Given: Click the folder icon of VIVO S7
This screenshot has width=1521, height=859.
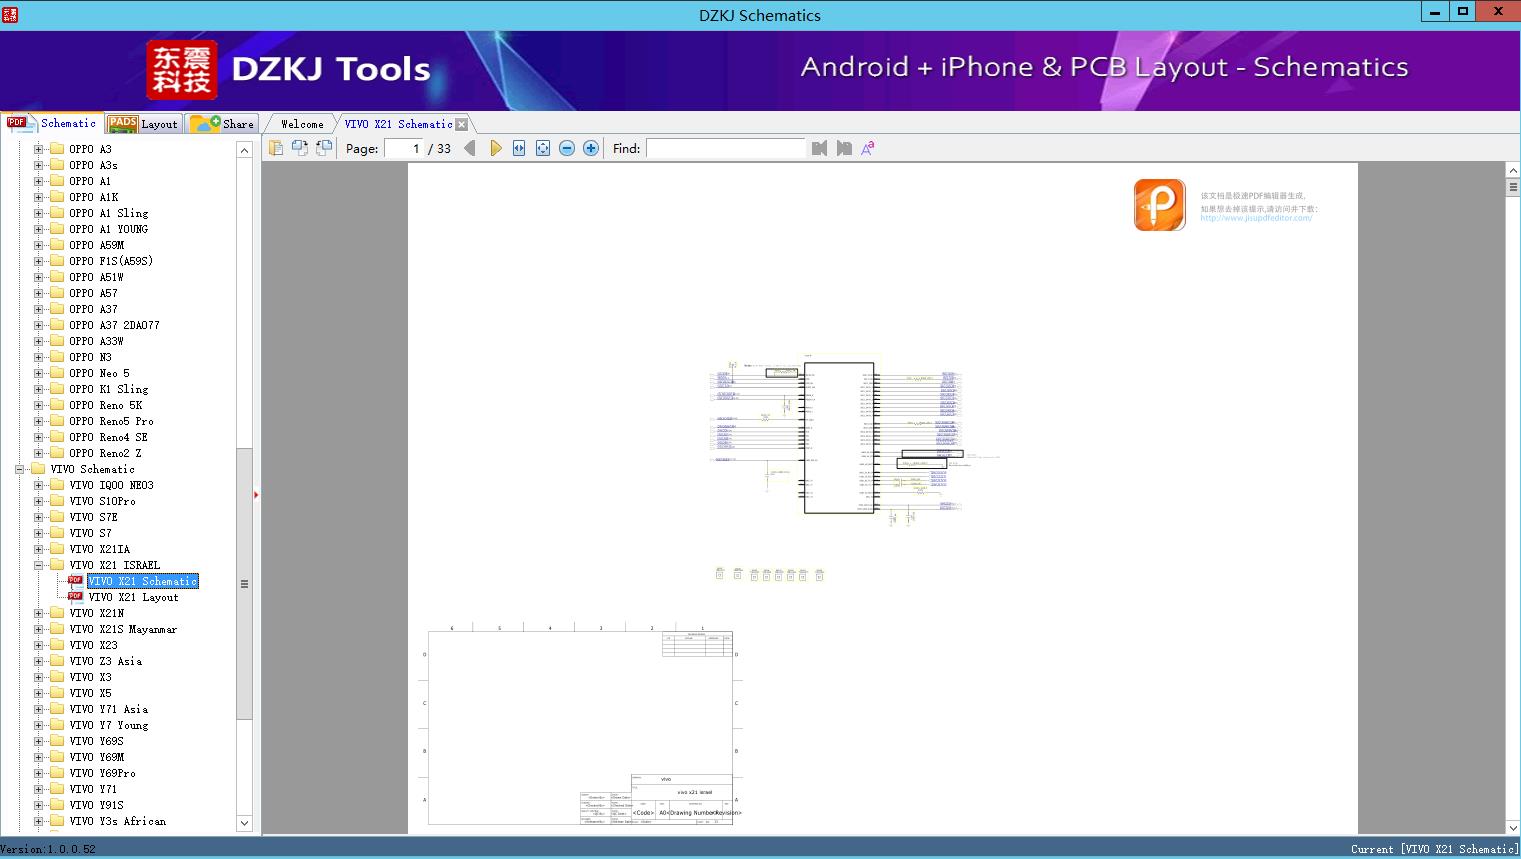Looking at the screenshot, I should tap(57, 533).
